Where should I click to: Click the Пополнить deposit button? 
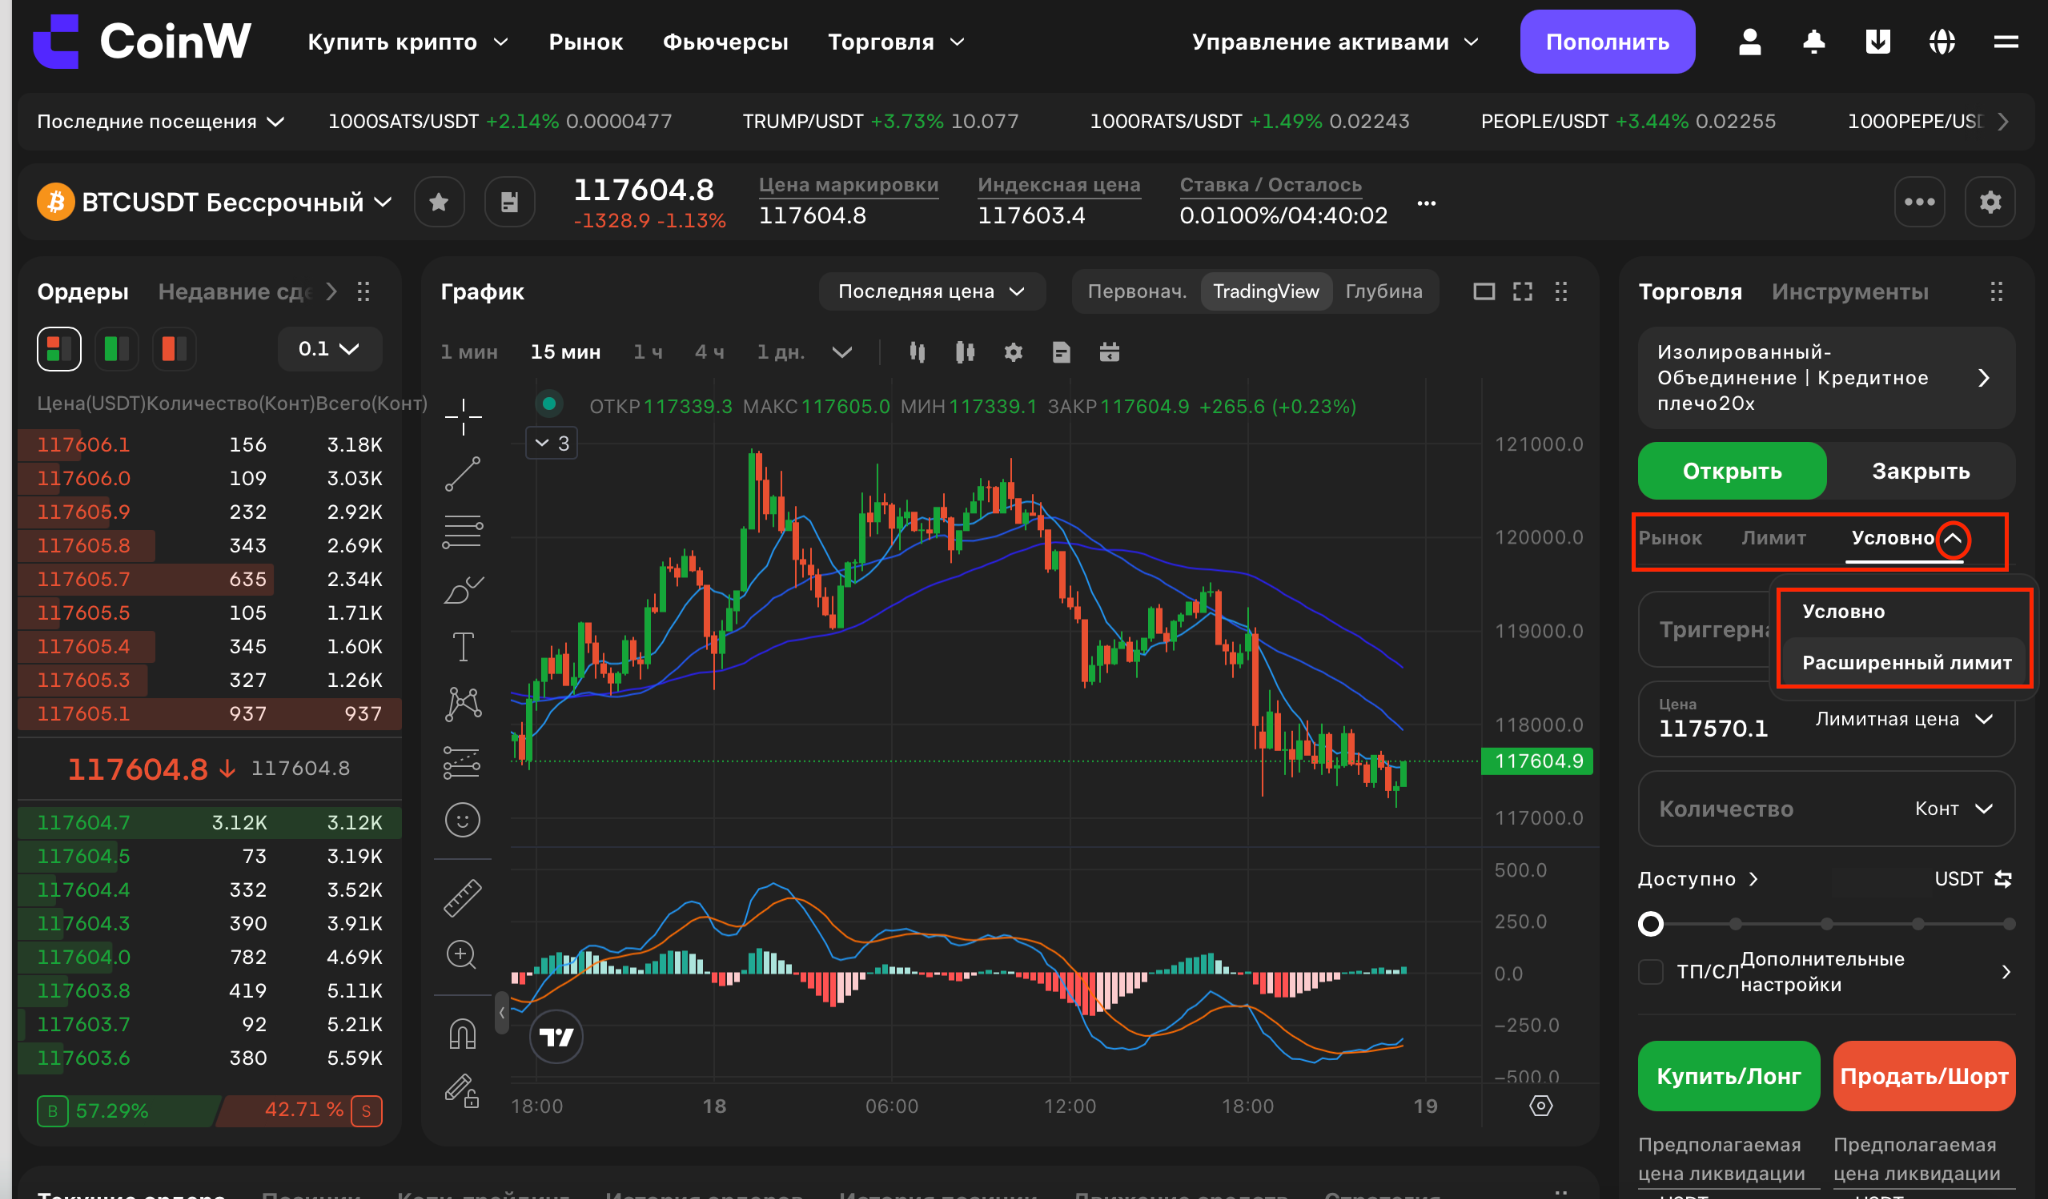[x=1607, y=42]
